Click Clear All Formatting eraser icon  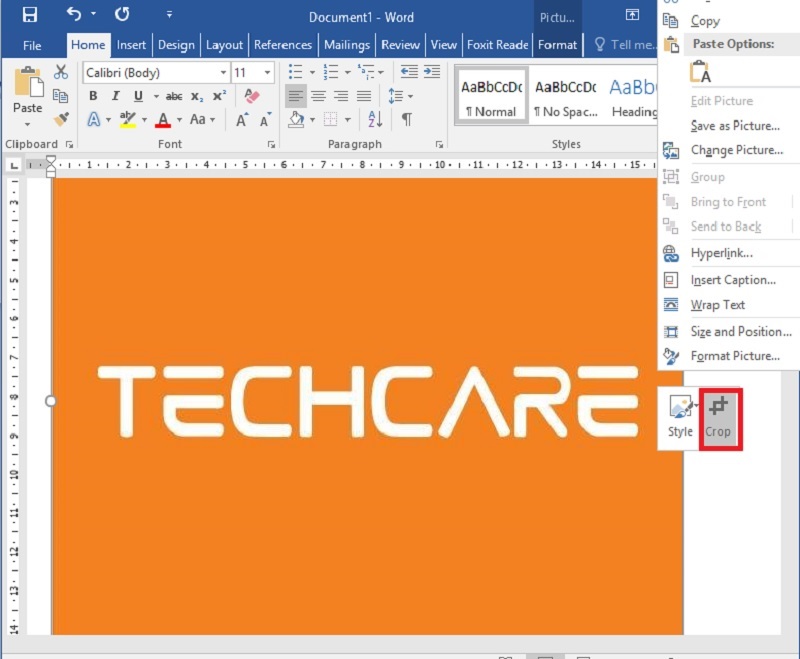click(x=251, y=96)
